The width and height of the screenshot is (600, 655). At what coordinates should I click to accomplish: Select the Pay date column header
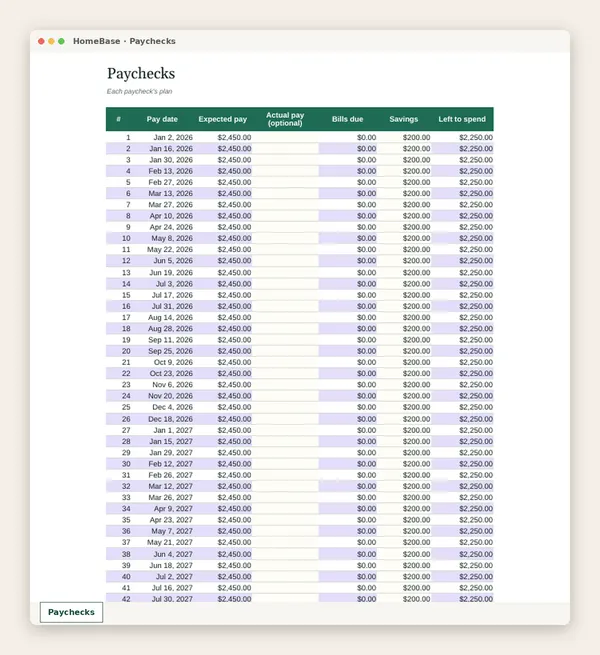[162, 119]
